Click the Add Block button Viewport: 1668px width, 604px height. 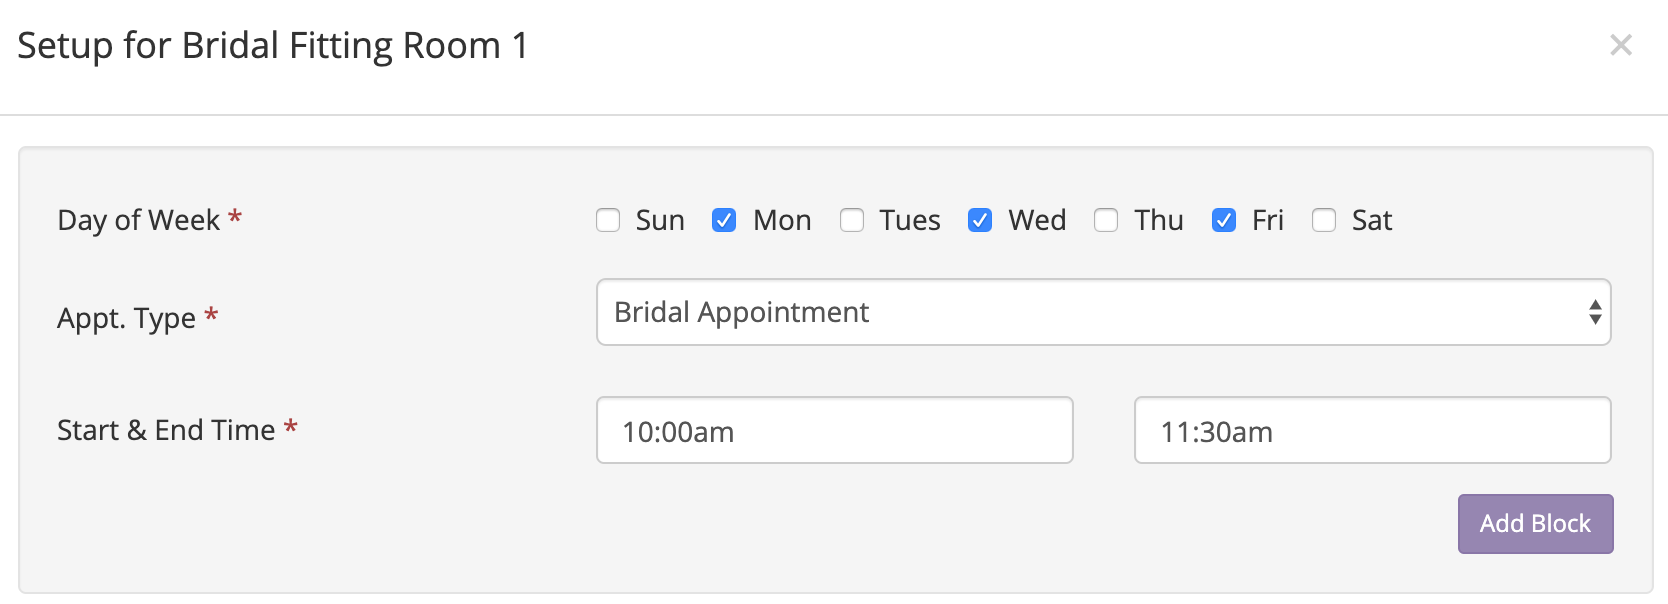[x=1535, y=524]
